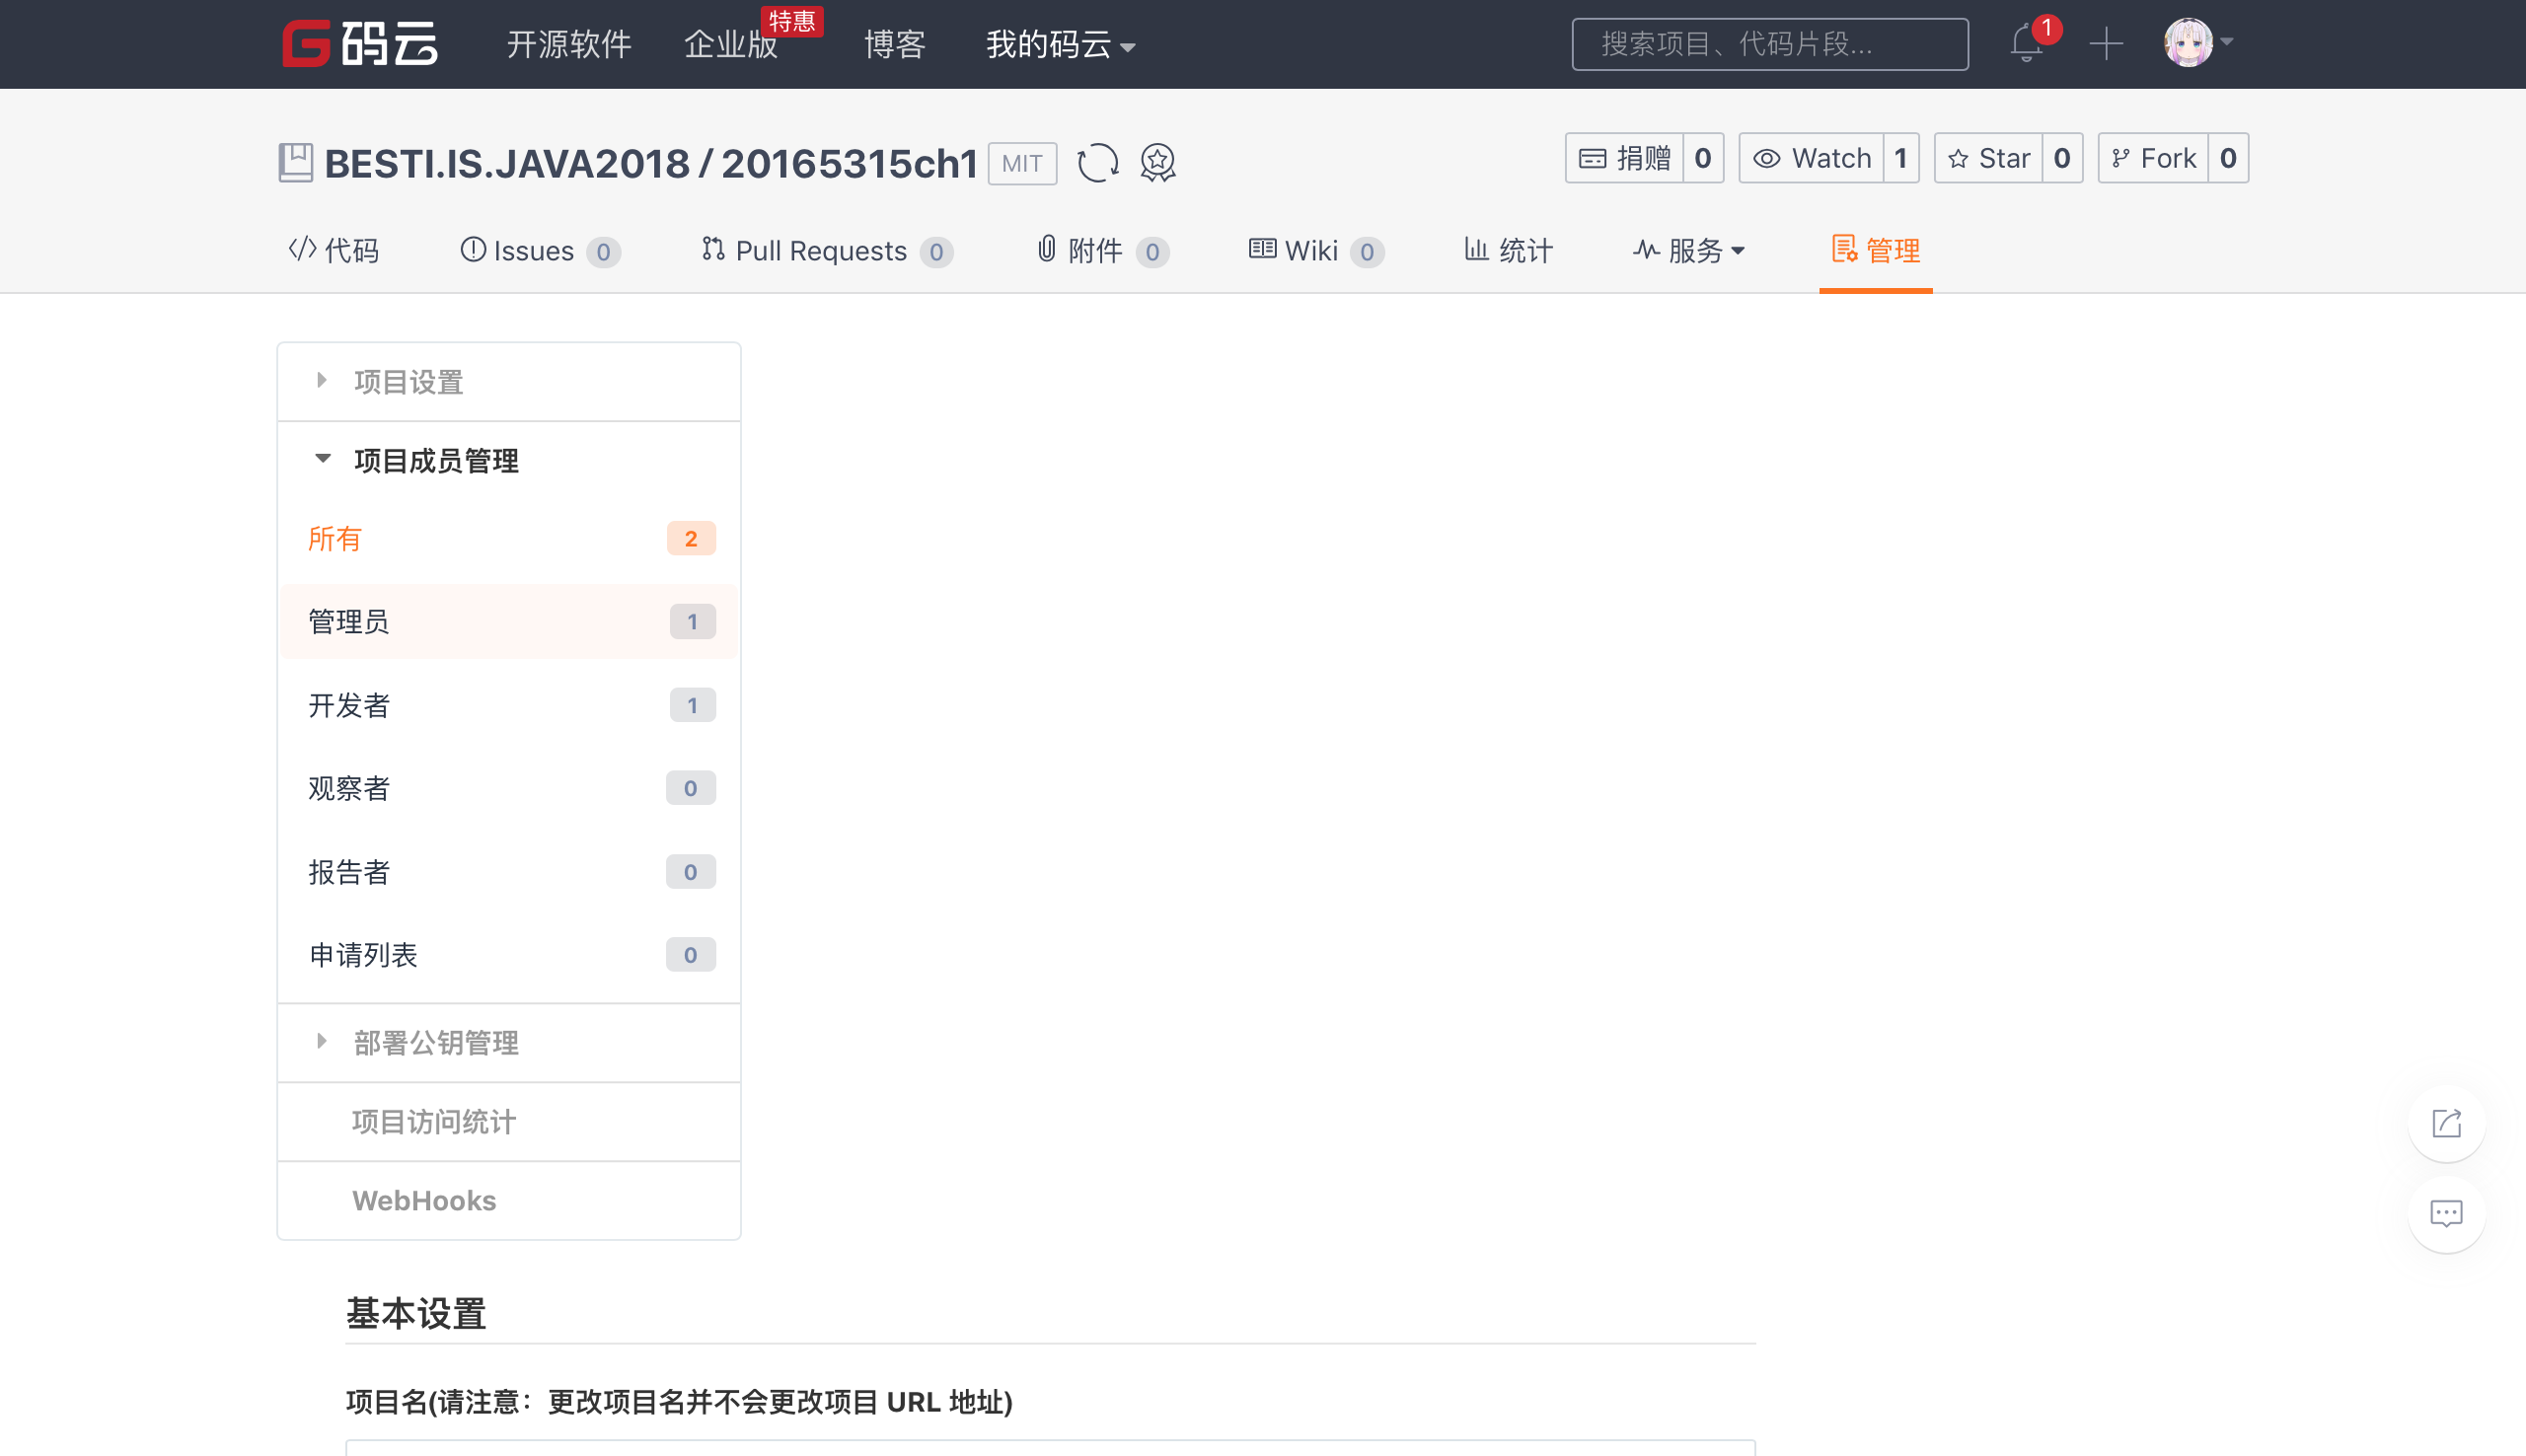Click the repository book icon
This screenshot has height=1456, width=2526.
click(295, 163)
